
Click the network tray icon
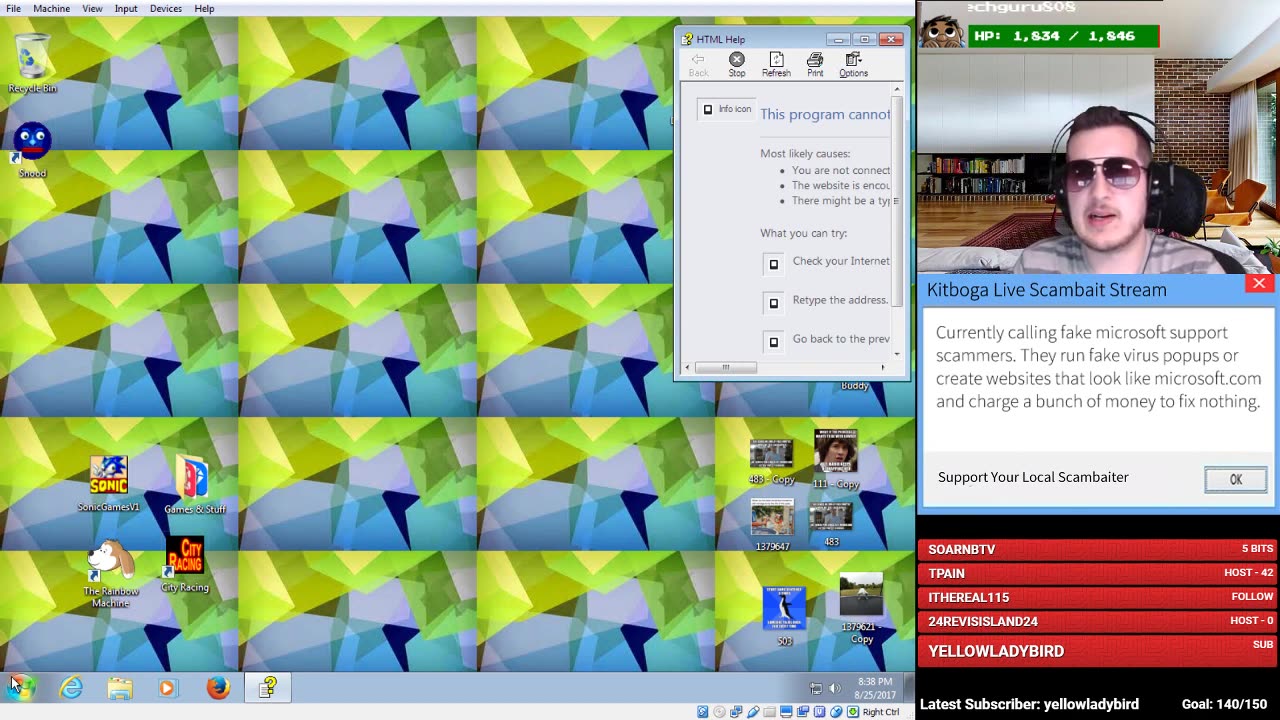[816, 688]
